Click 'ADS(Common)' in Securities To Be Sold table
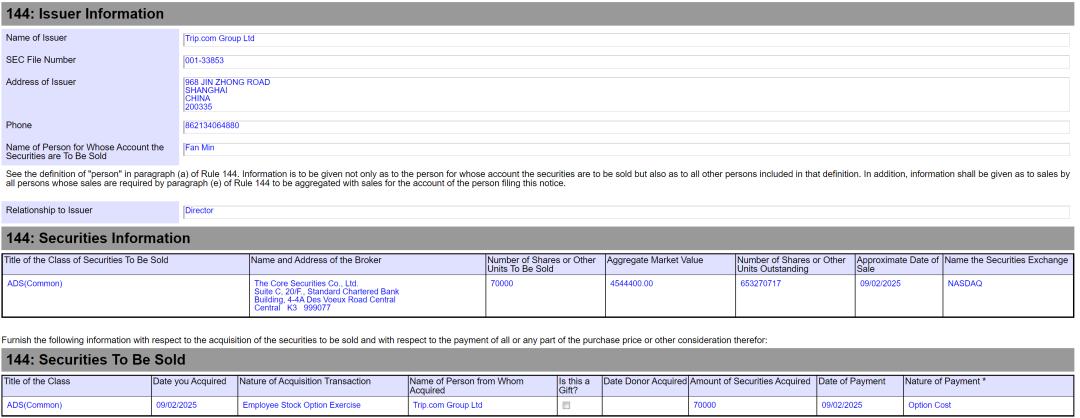The width and height of the screenshot is (1080, 418). point(34,406)
